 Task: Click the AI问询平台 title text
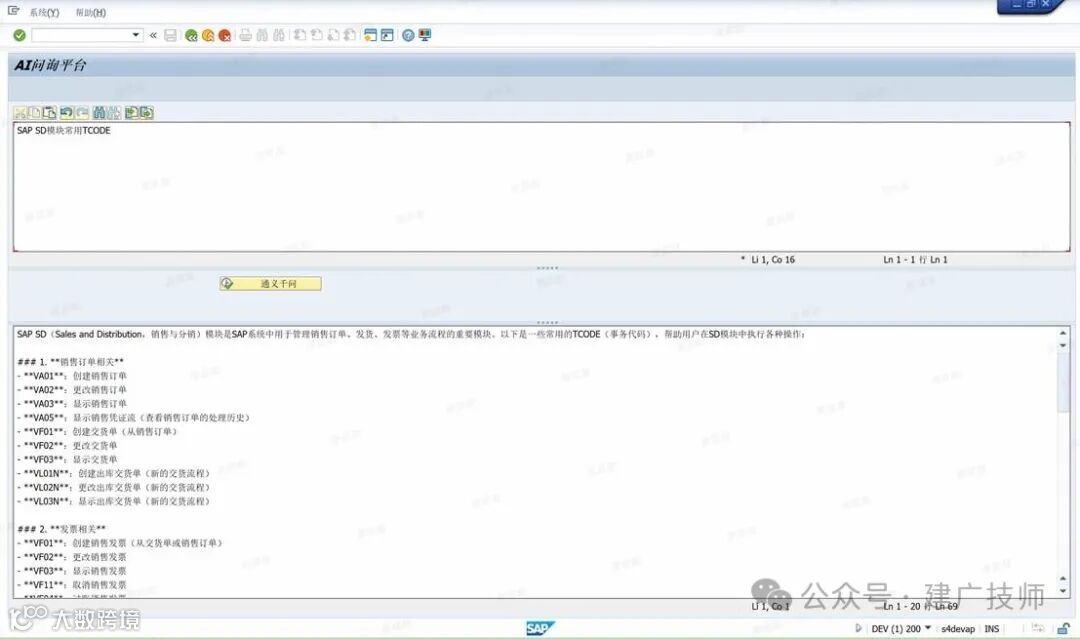coord(50,65)
